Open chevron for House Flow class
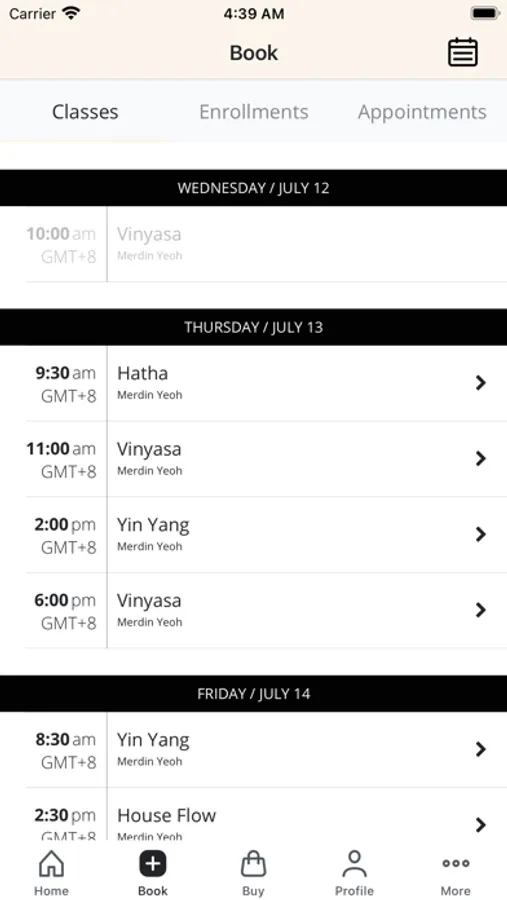 [481, 825]
